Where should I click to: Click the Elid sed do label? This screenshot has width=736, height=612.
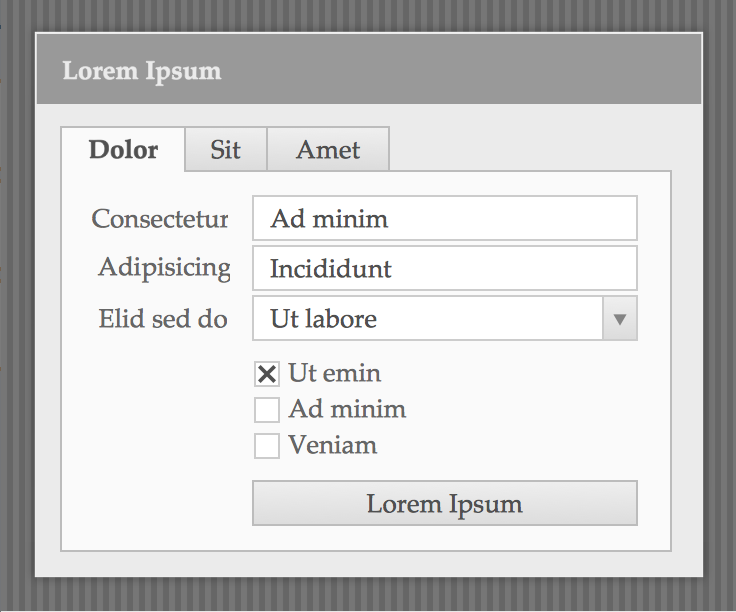point(163,319)
